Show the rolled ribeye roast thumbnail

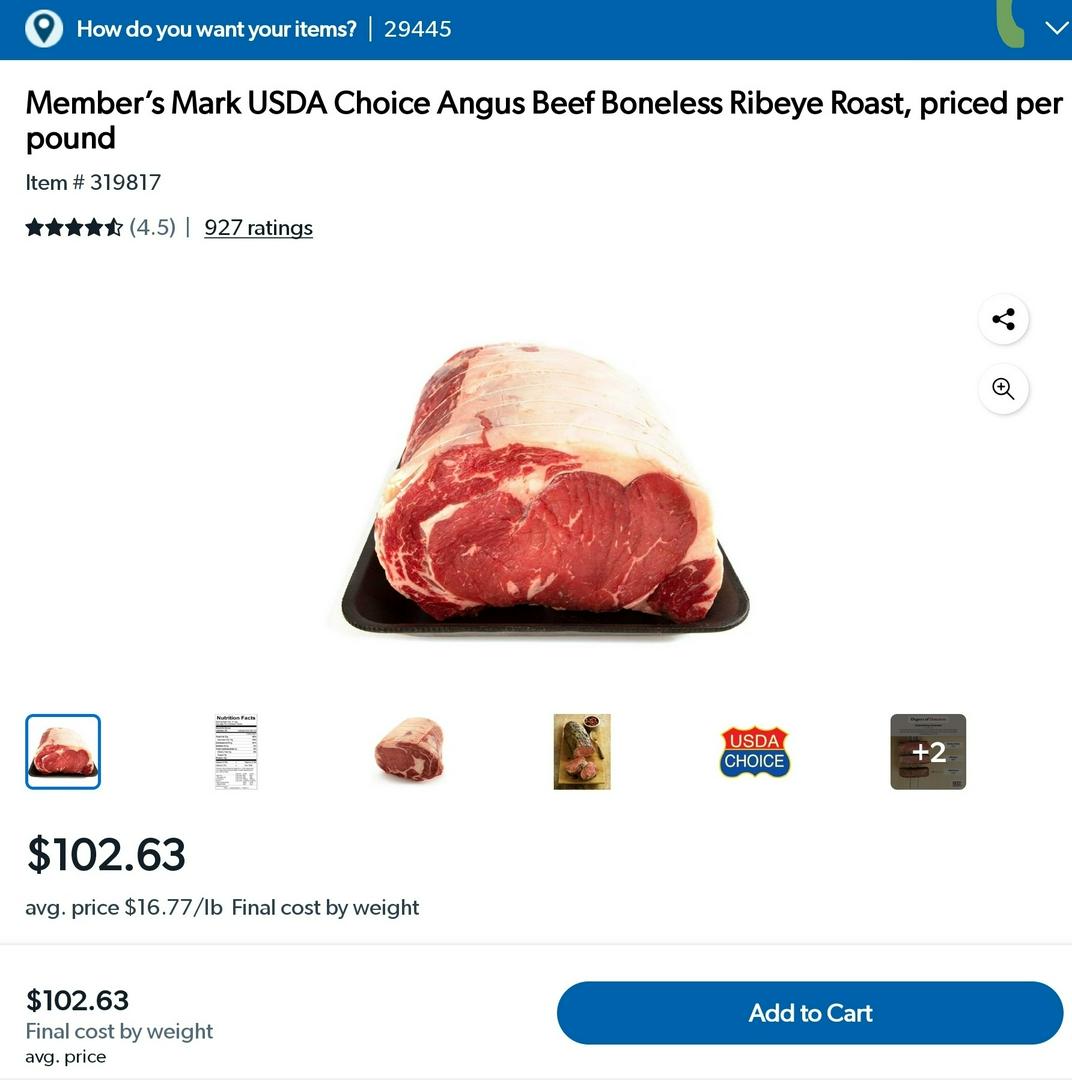click(409, 749)
